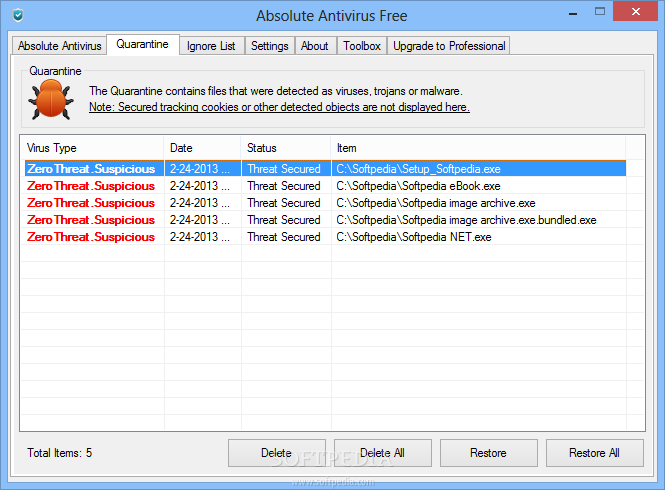Sort by the Status column header
Viewport: 665px width, 500px height.
(x=286, y=148)
